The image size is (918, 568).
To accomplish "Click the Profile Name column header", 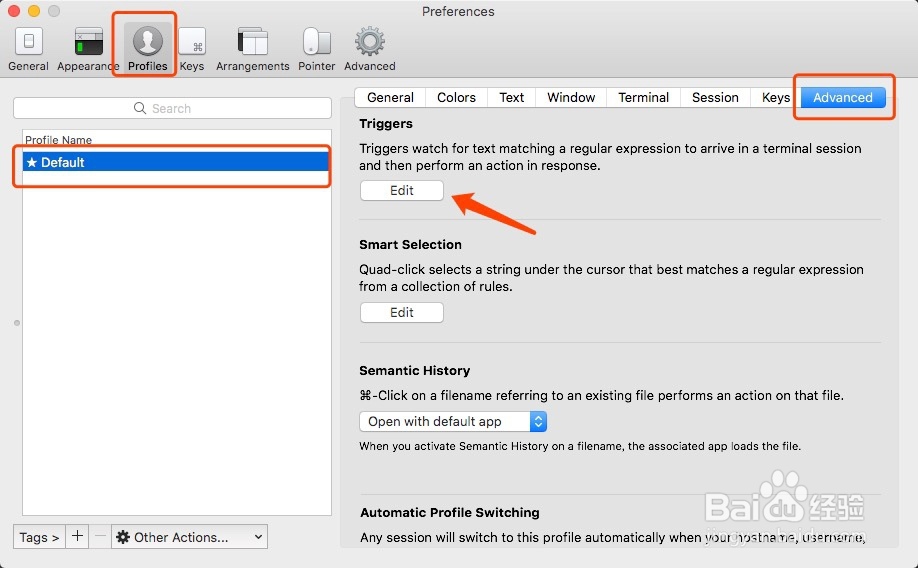I will (59, 140).
